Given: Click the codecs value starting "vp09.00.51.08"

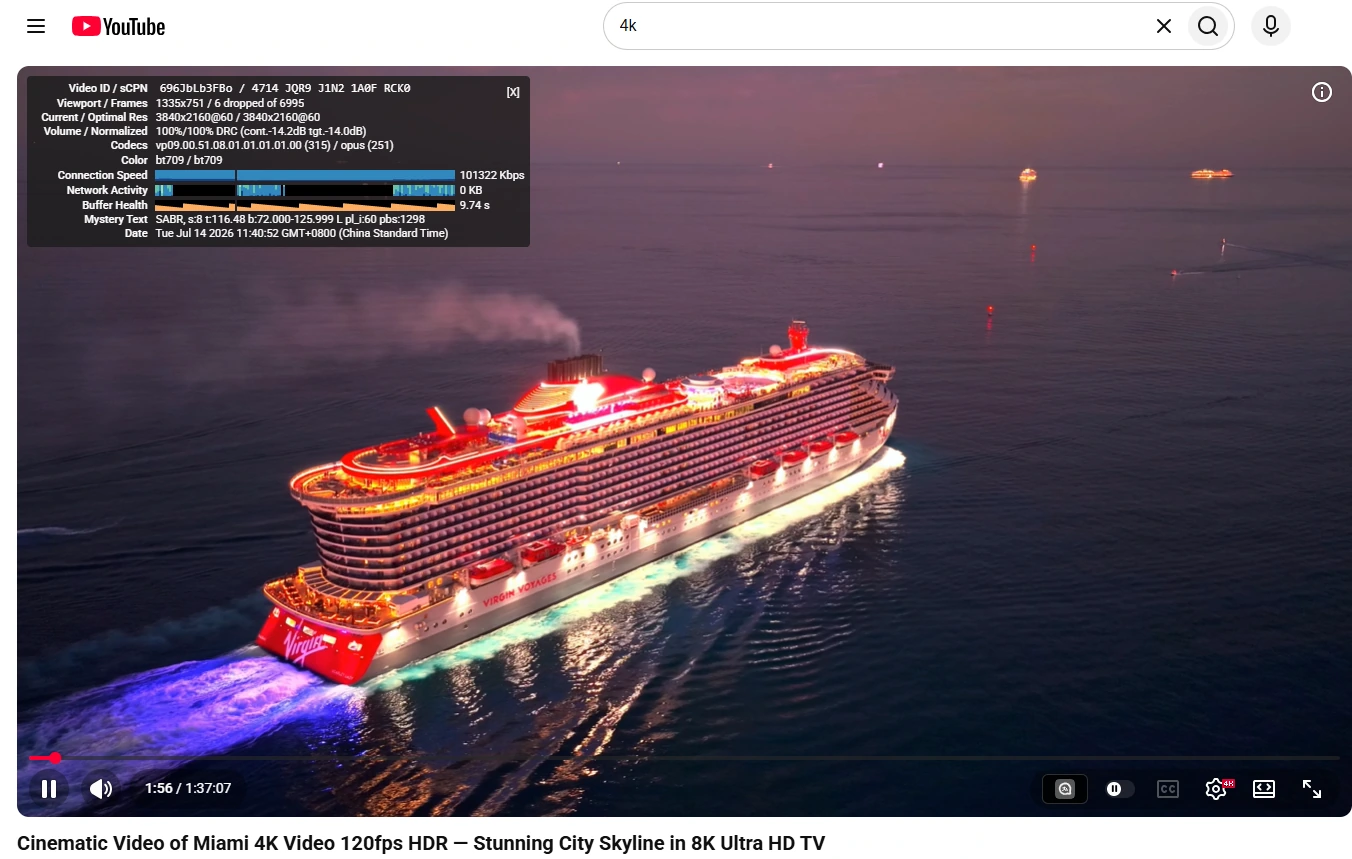Looking at the screenshot, I should [275, 145].
